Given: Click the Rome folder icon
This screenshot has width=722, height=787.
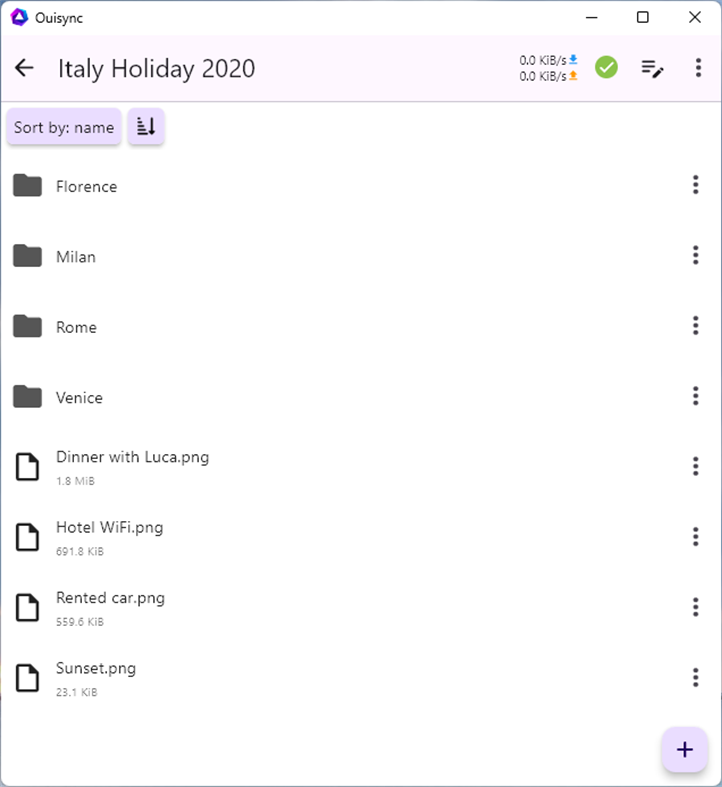Looking at the screenshot, I should coord(27,327).
